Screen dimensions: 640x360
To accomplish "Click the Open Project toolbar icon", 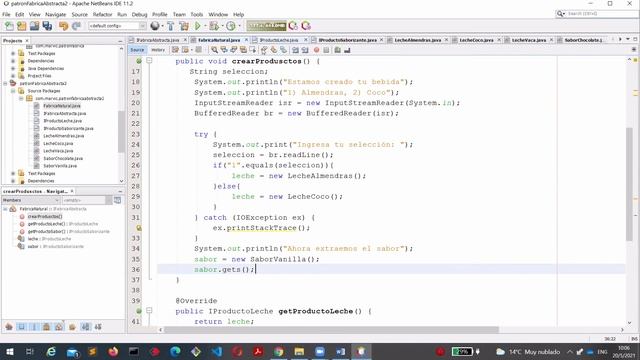I will [x=34, y=26].
